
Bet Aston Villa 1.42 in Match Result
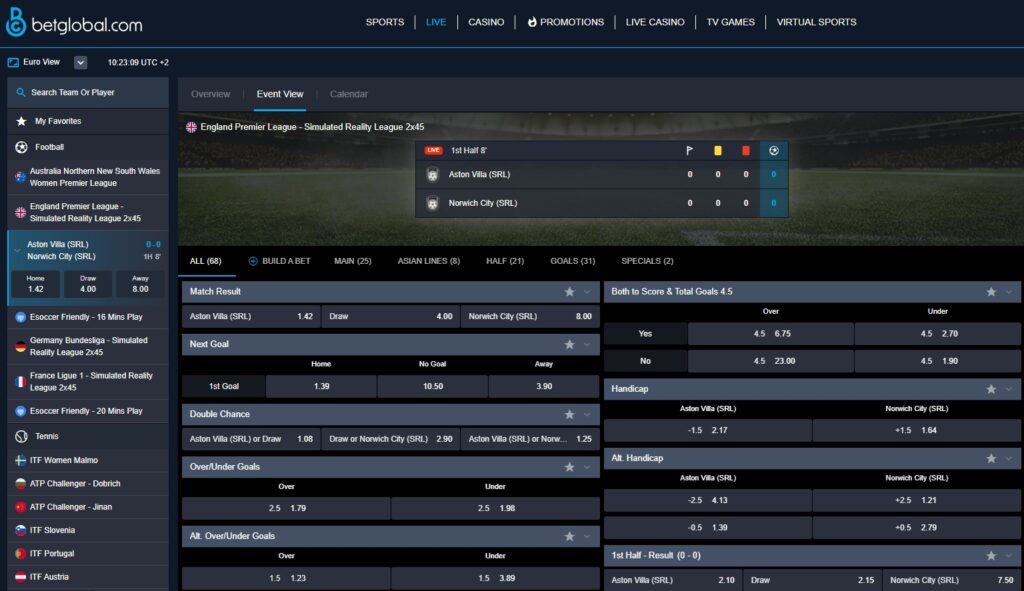[251, 317]
